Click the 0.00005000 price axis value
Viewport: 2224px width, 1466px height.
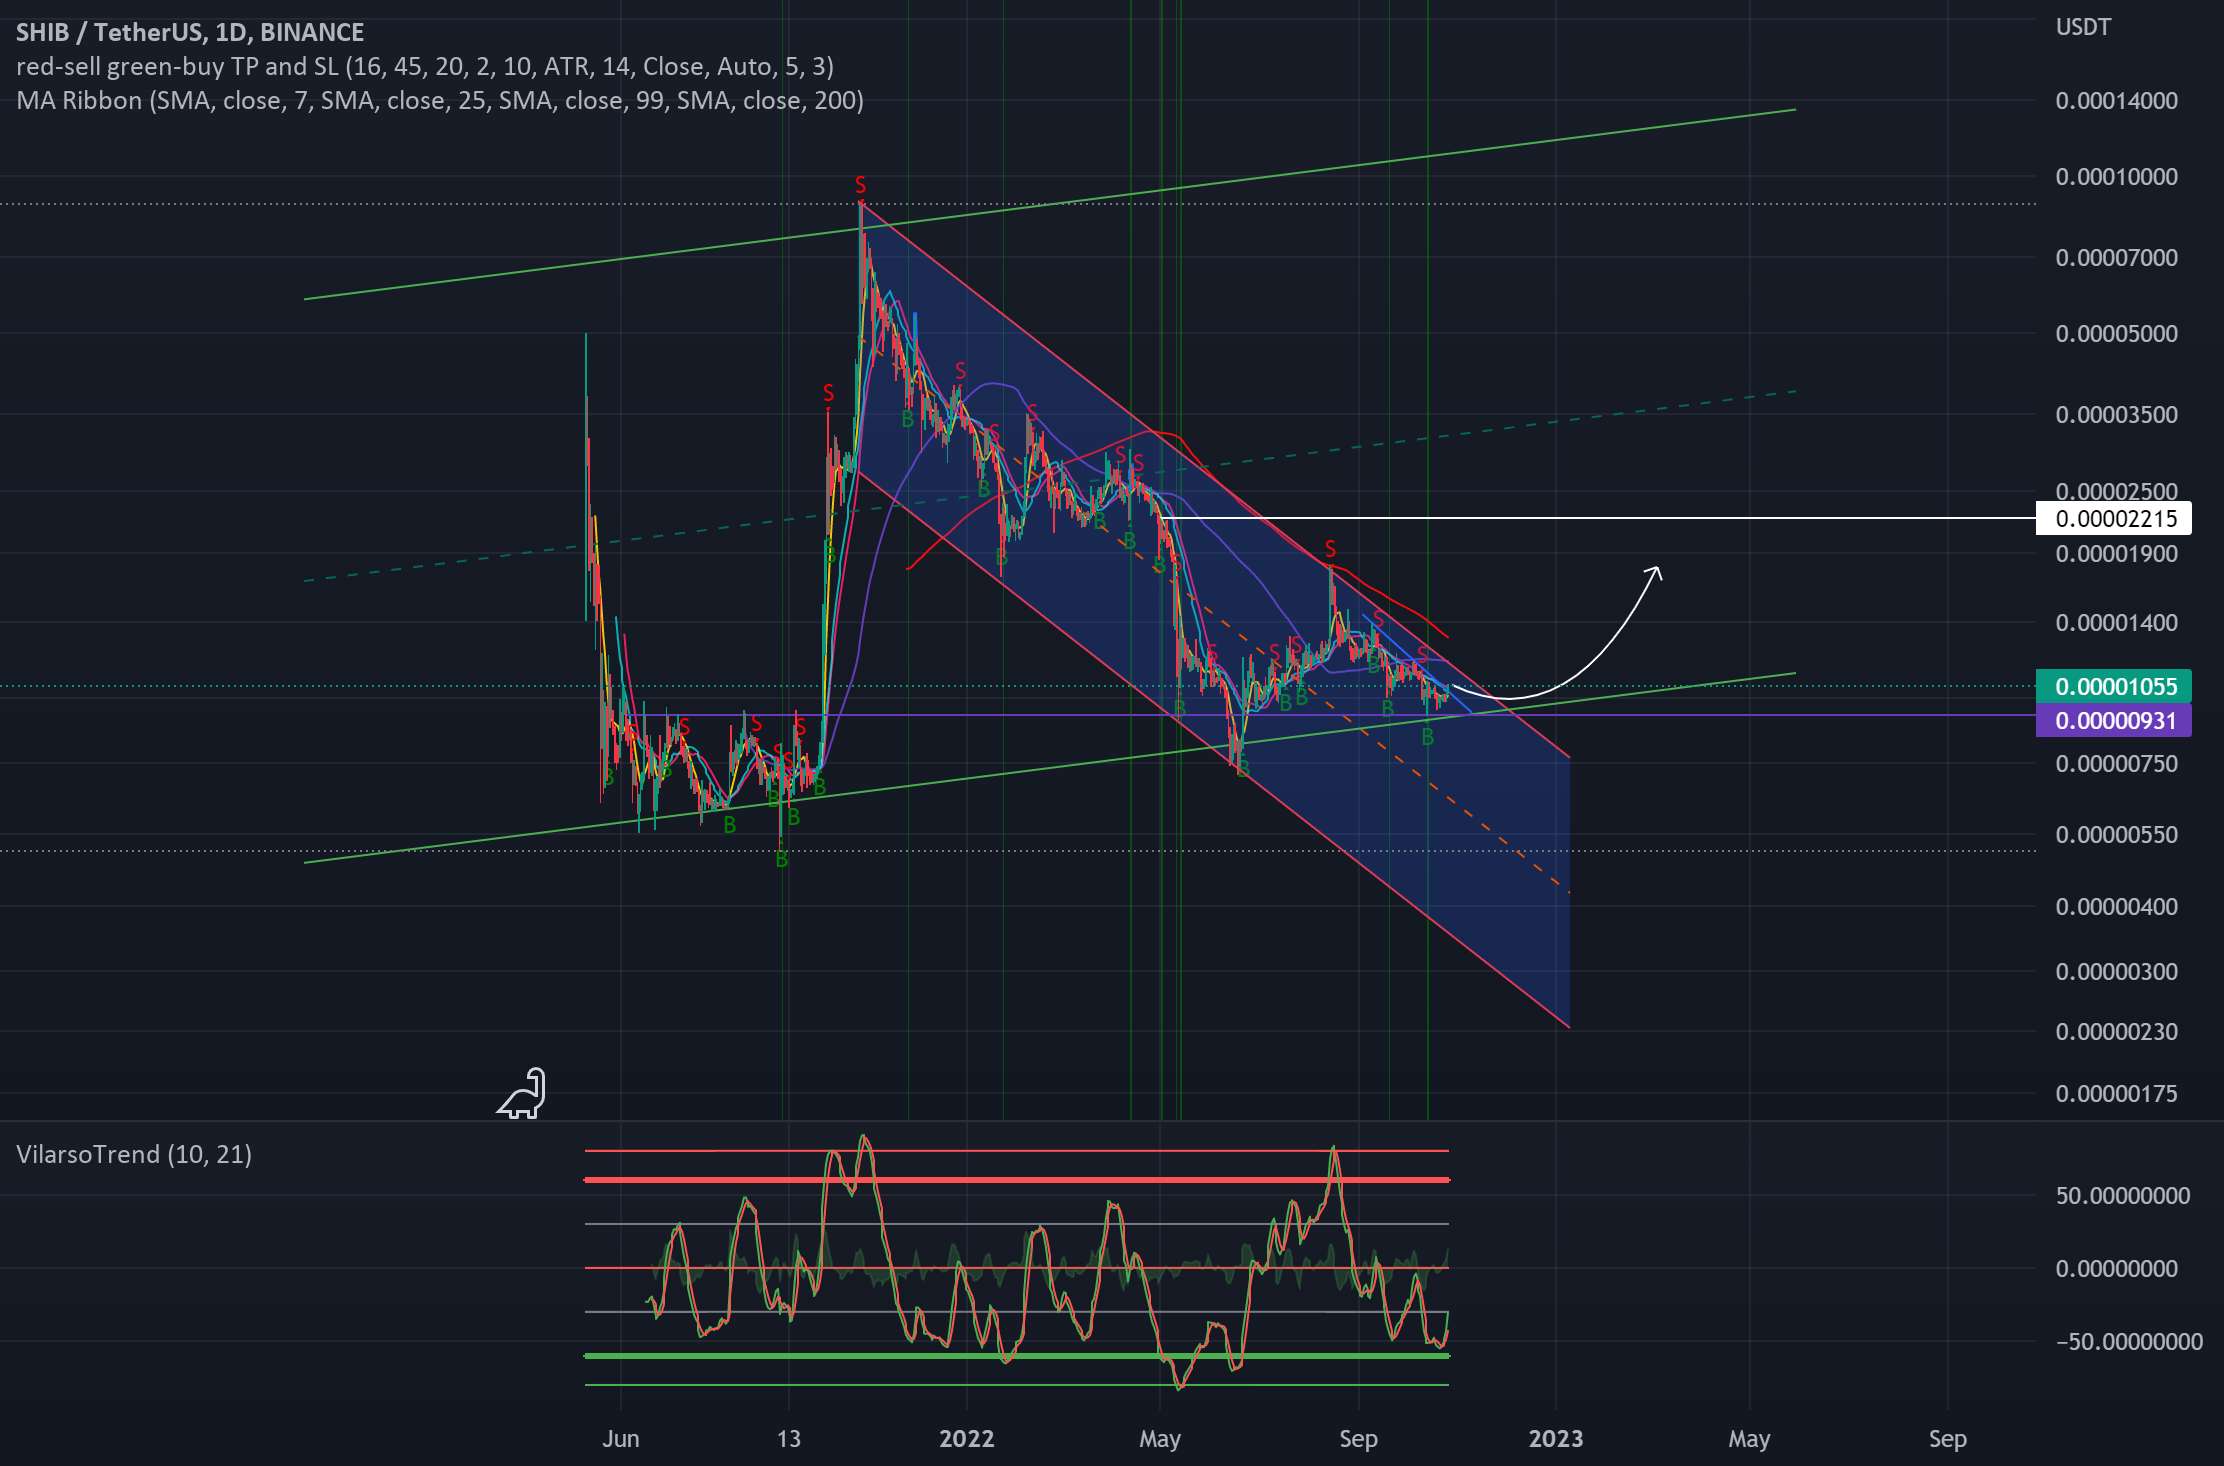click(2116, 334)
